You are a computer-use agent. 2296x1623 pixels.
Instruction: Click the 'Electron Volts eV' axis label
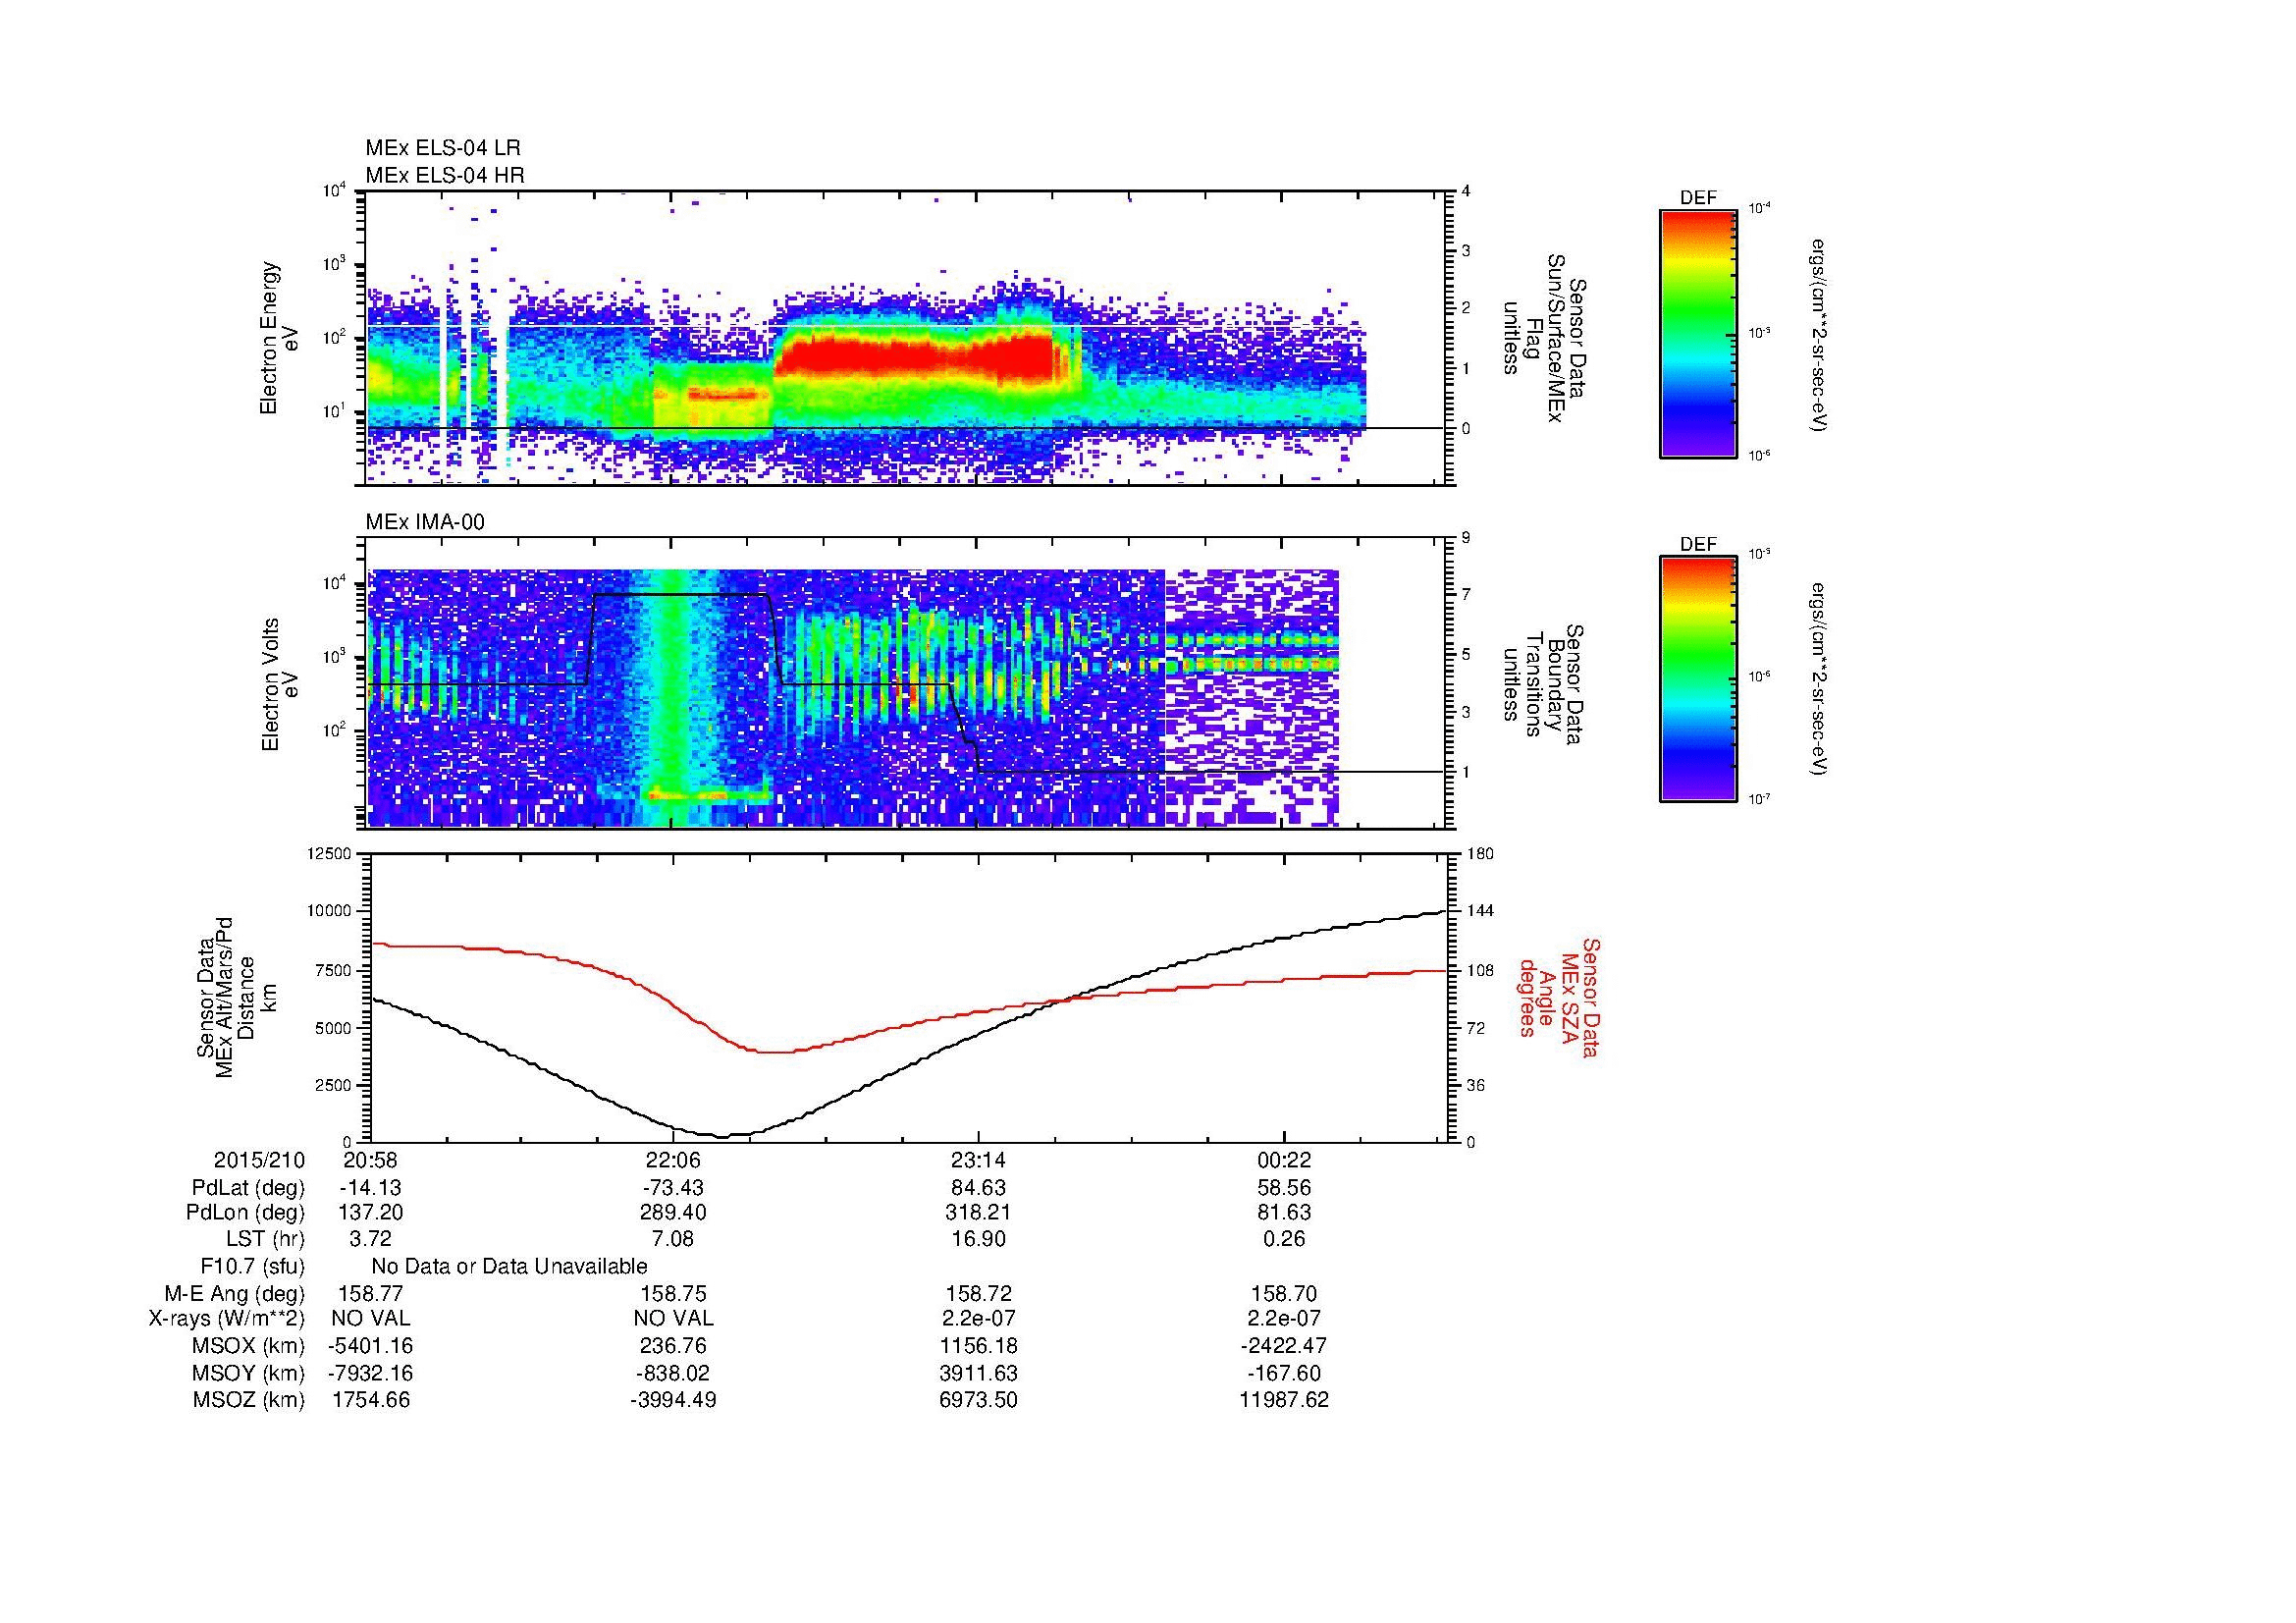279,685
